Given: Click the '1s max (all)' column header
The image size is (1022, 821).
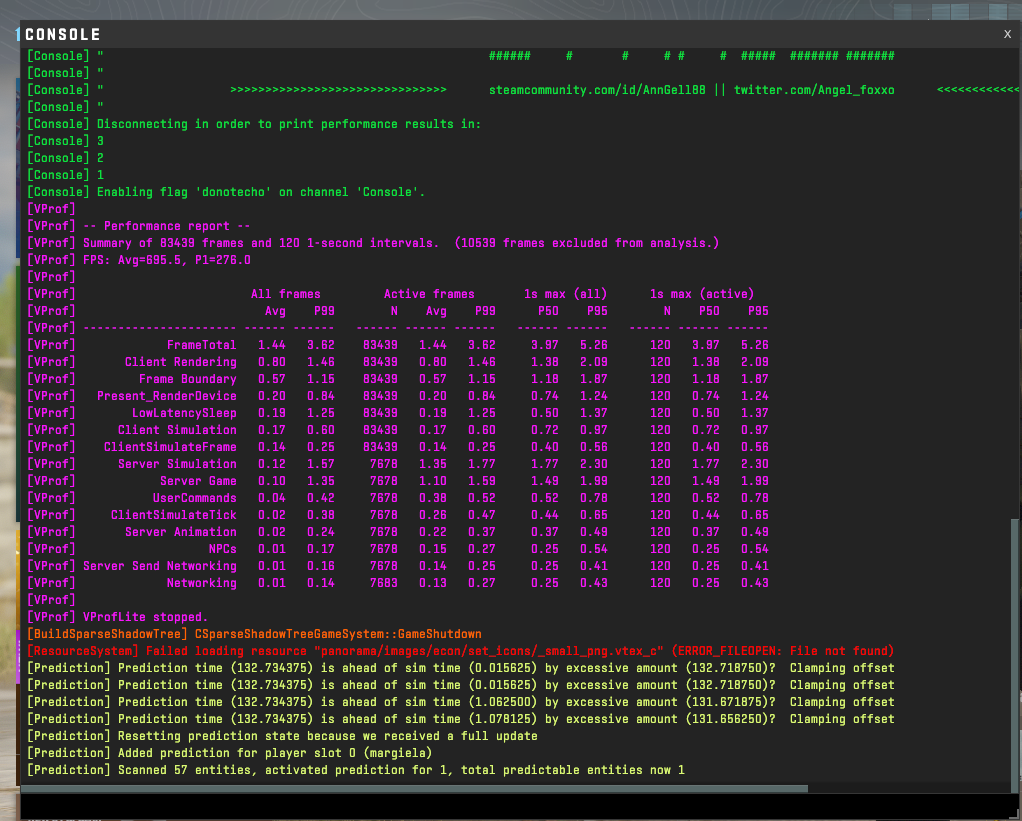Looking at the screenshot, I should pos(565,294).
